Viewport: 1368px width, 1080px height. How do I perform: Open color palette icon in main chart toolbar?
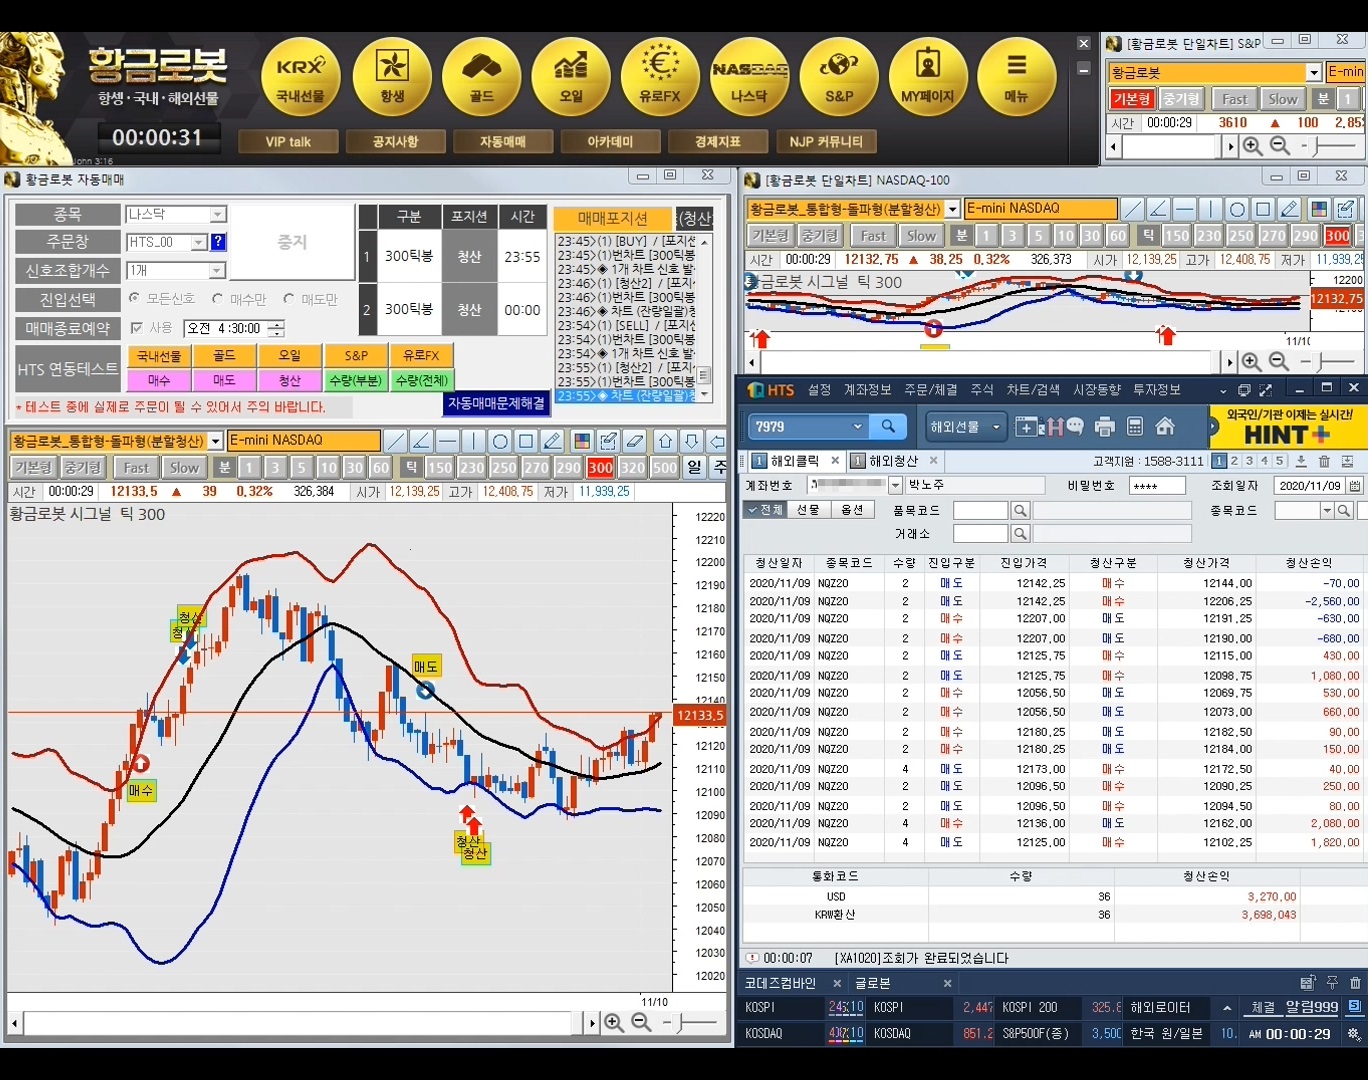coord(582,441)
